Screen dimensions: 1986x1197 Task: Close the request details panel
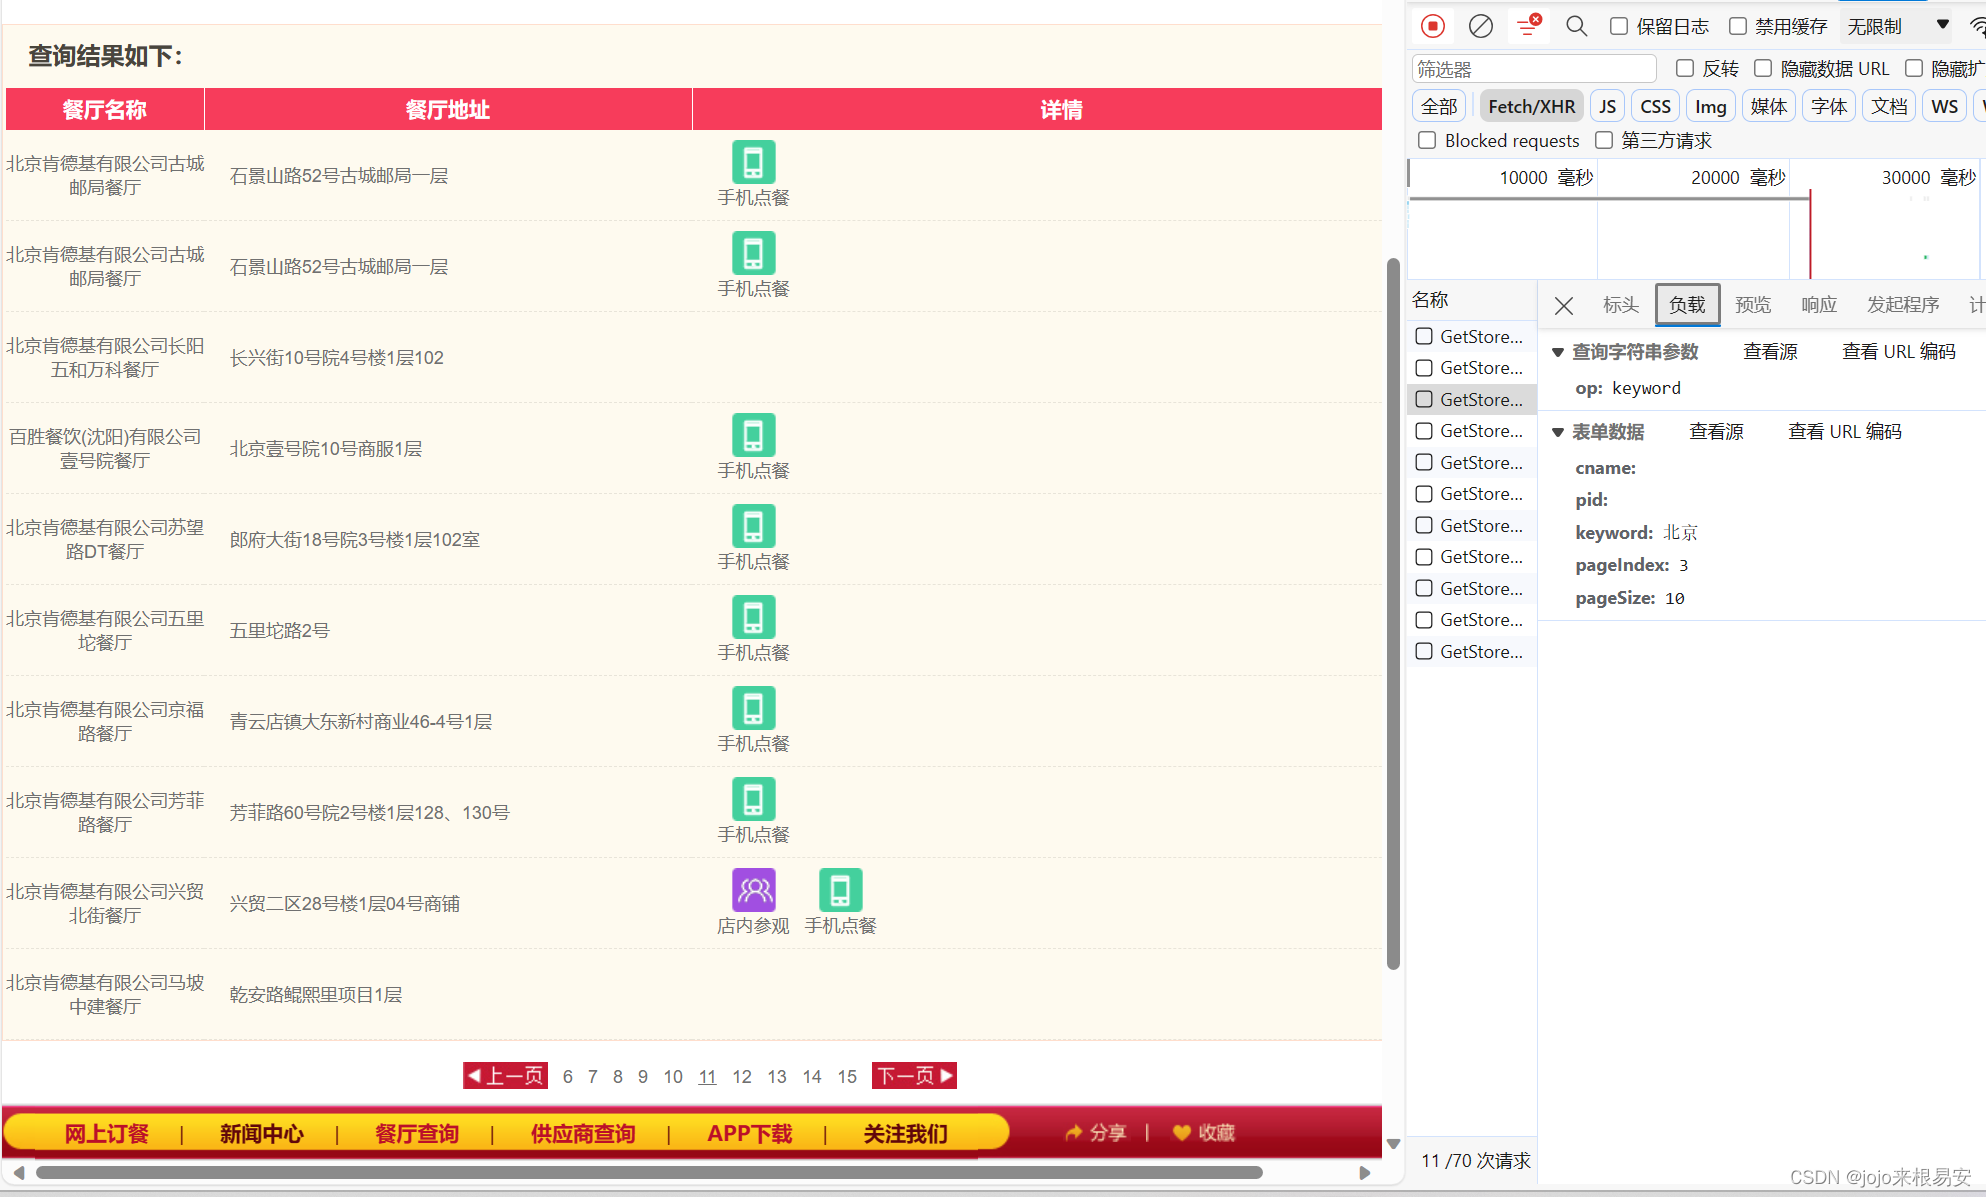[1564, 306]
